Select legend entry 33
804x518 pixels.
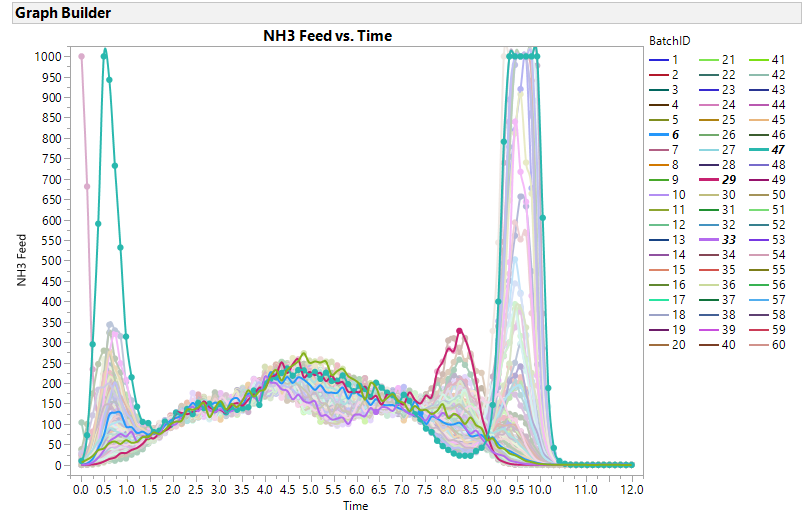coord(717,240)
